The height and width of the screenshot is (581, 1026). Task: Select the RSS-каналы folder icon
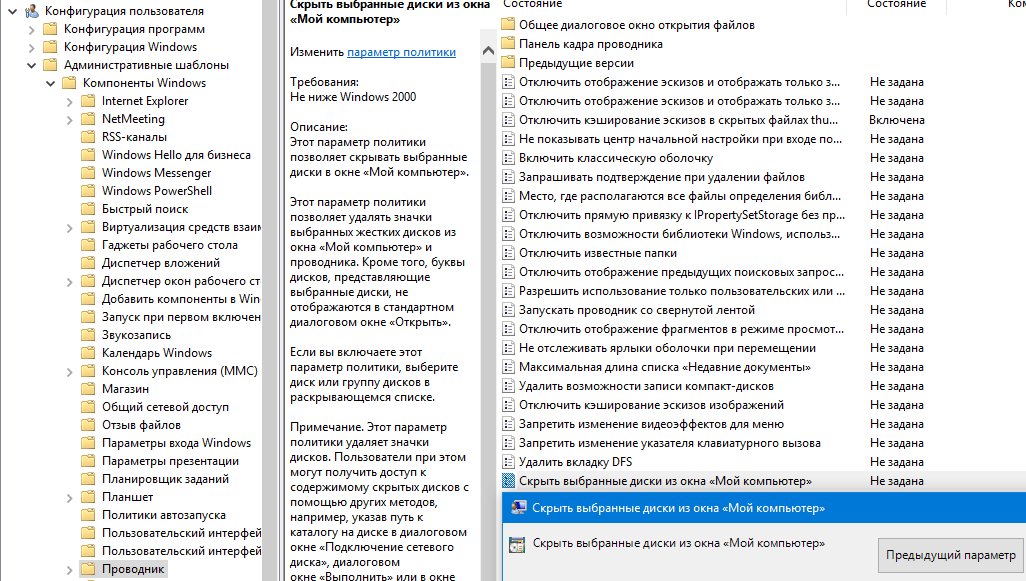click(x=88, y=137)
